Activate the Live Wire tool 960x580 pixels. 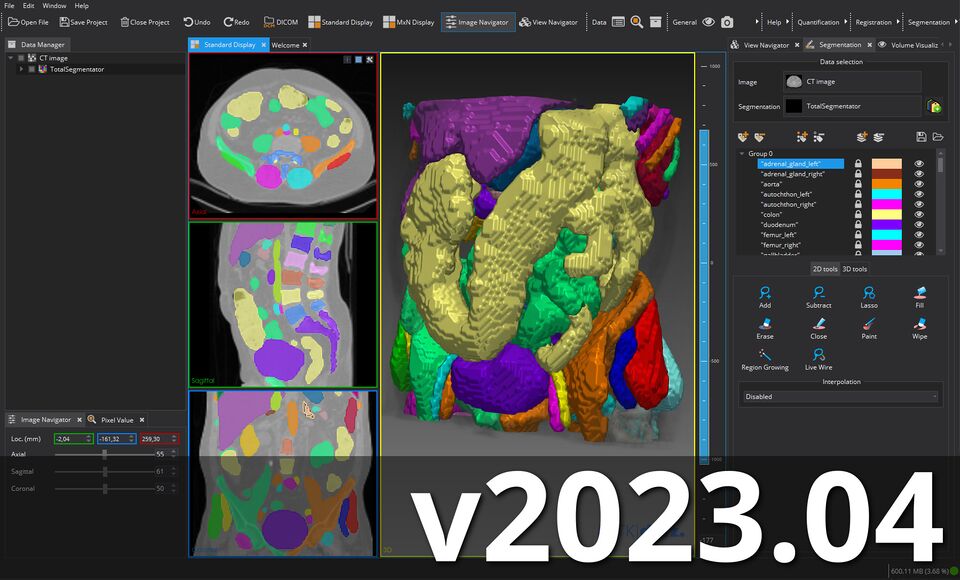click(818, 358)
